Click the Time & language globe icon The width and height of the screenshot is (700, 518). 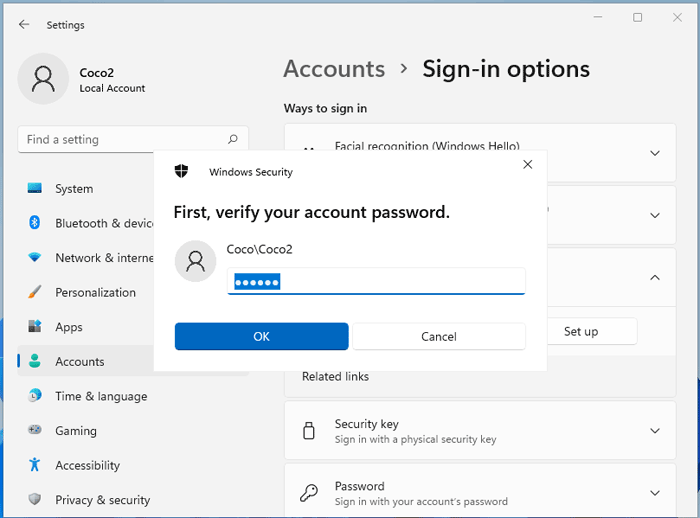(x=34, y=395)
